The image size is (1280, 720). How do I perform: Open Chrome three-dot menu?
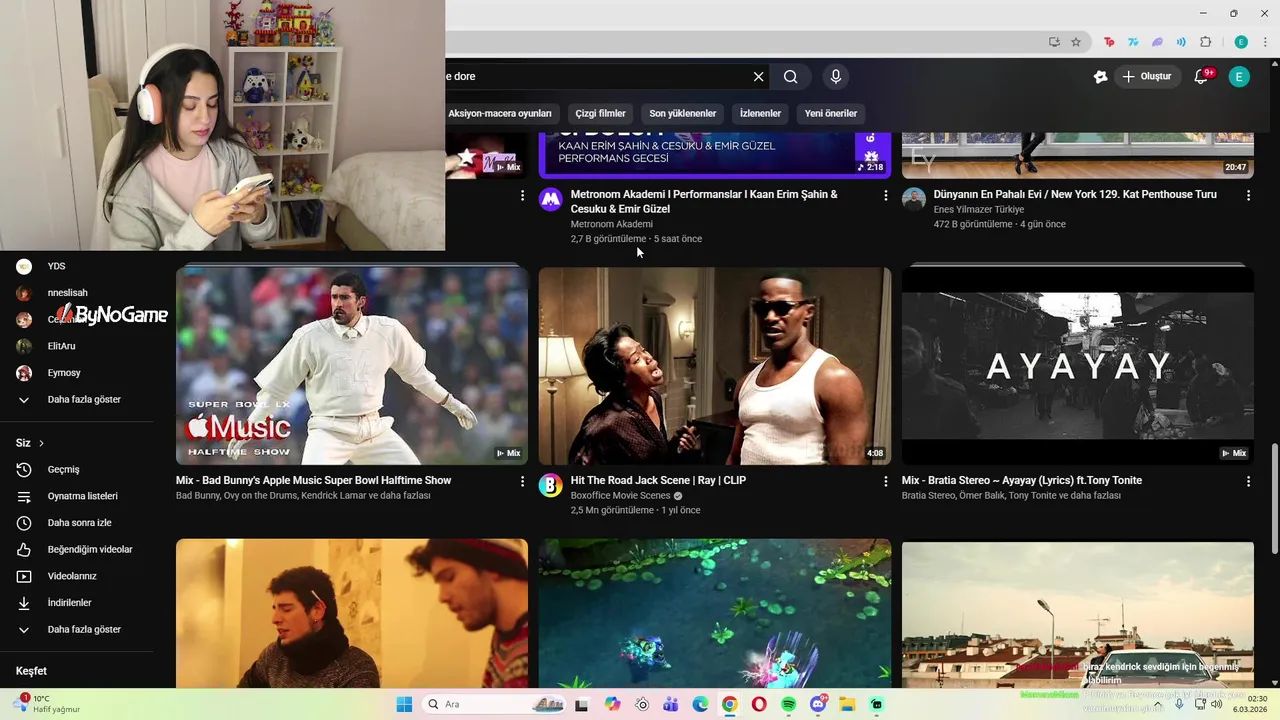(1265, 42)
